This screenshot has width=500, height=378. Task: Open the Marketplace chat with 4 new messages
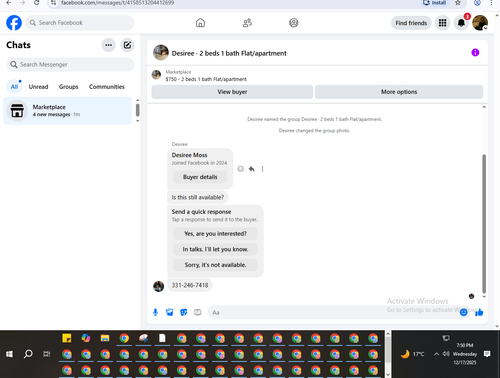click(67, 111)
